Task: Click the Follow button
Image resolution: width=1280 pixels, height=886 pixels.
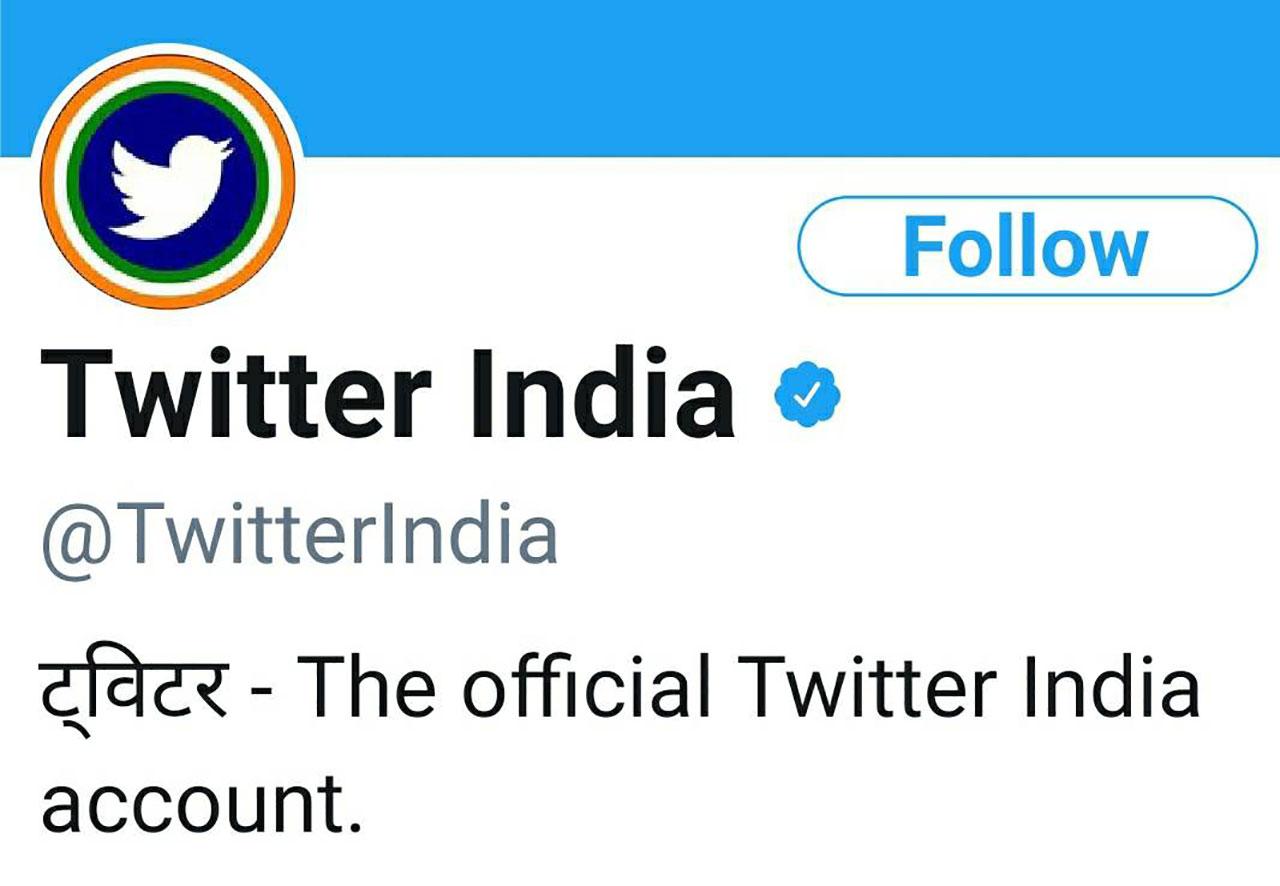Action: point(1027,246)
